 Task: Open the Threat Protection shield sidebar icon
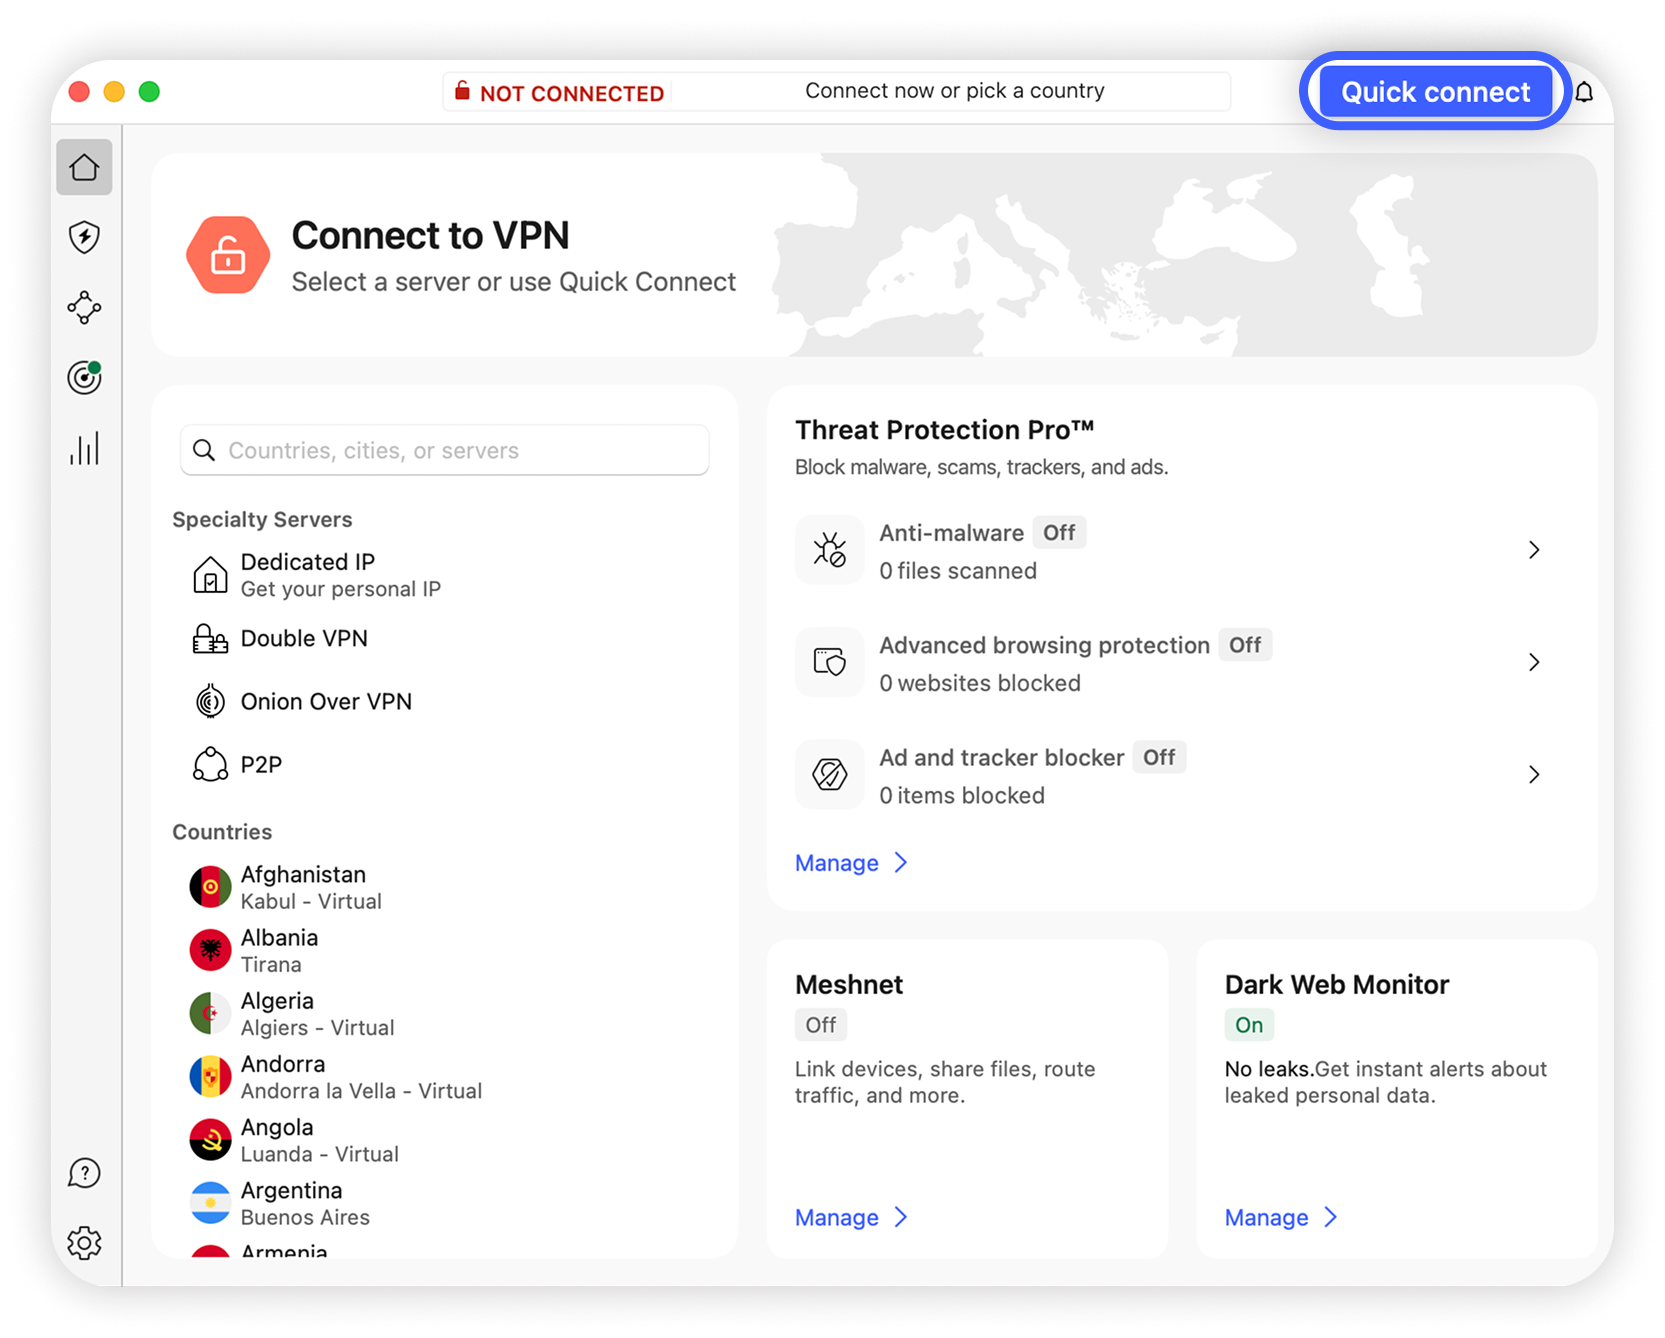coord(84,237)
